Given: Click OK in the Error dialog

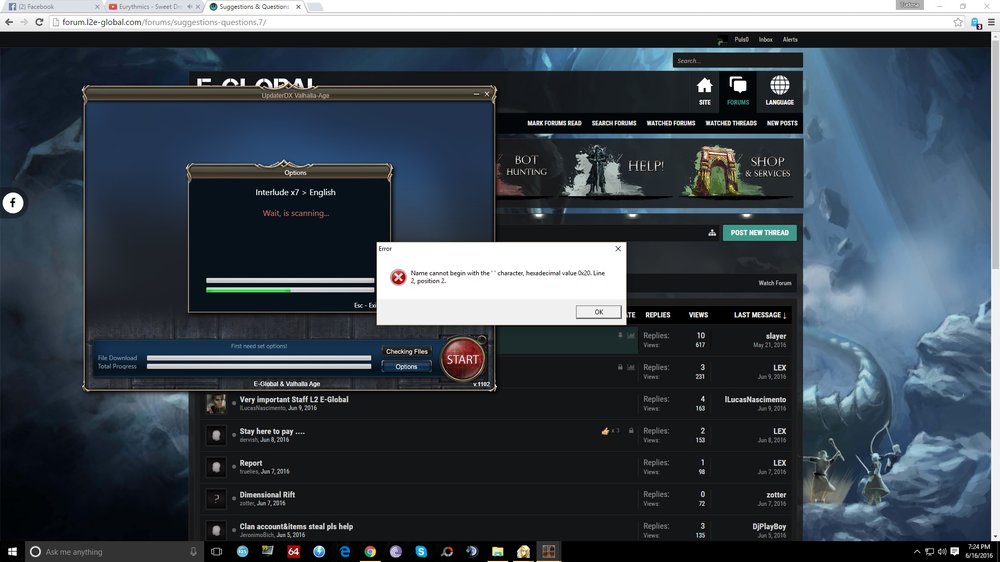Looking at the screenshot, I should (598, 312).
